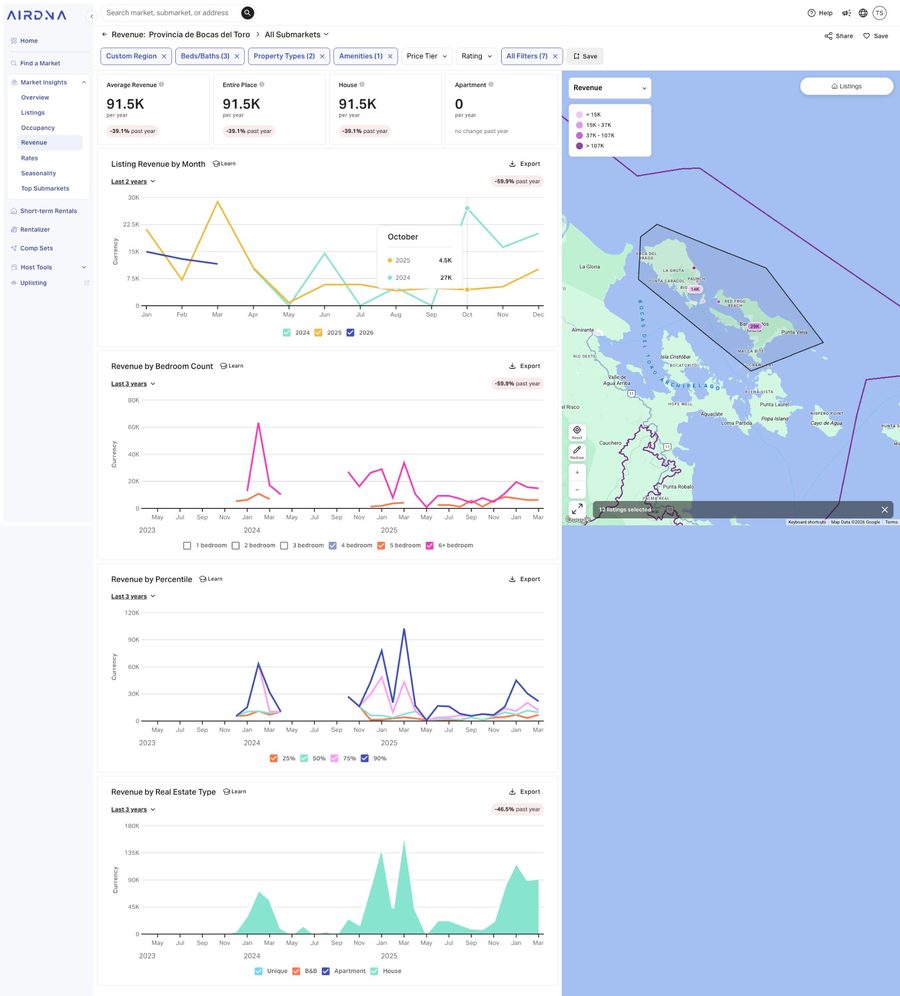Uncheck the 5 bedroom filter
The height and width of the screenshot is (996, 900).
pos(381,544)
